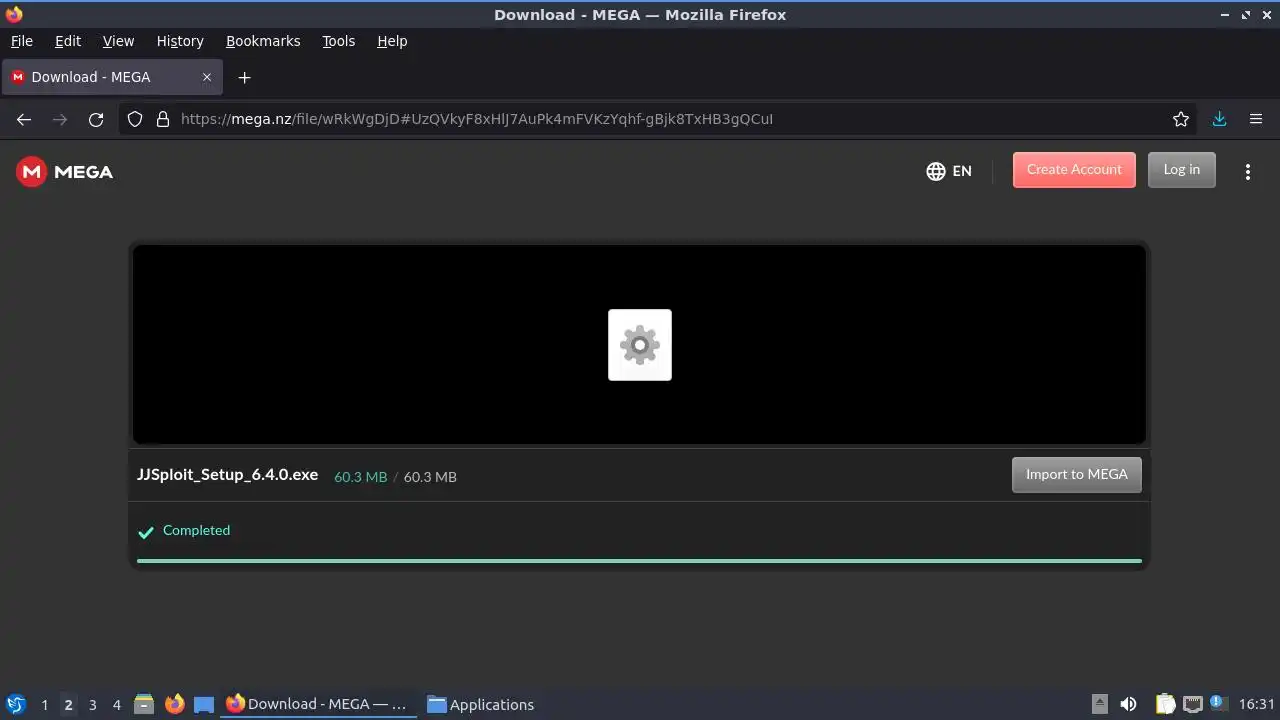Open the Help menu

[x=392, y=41]
